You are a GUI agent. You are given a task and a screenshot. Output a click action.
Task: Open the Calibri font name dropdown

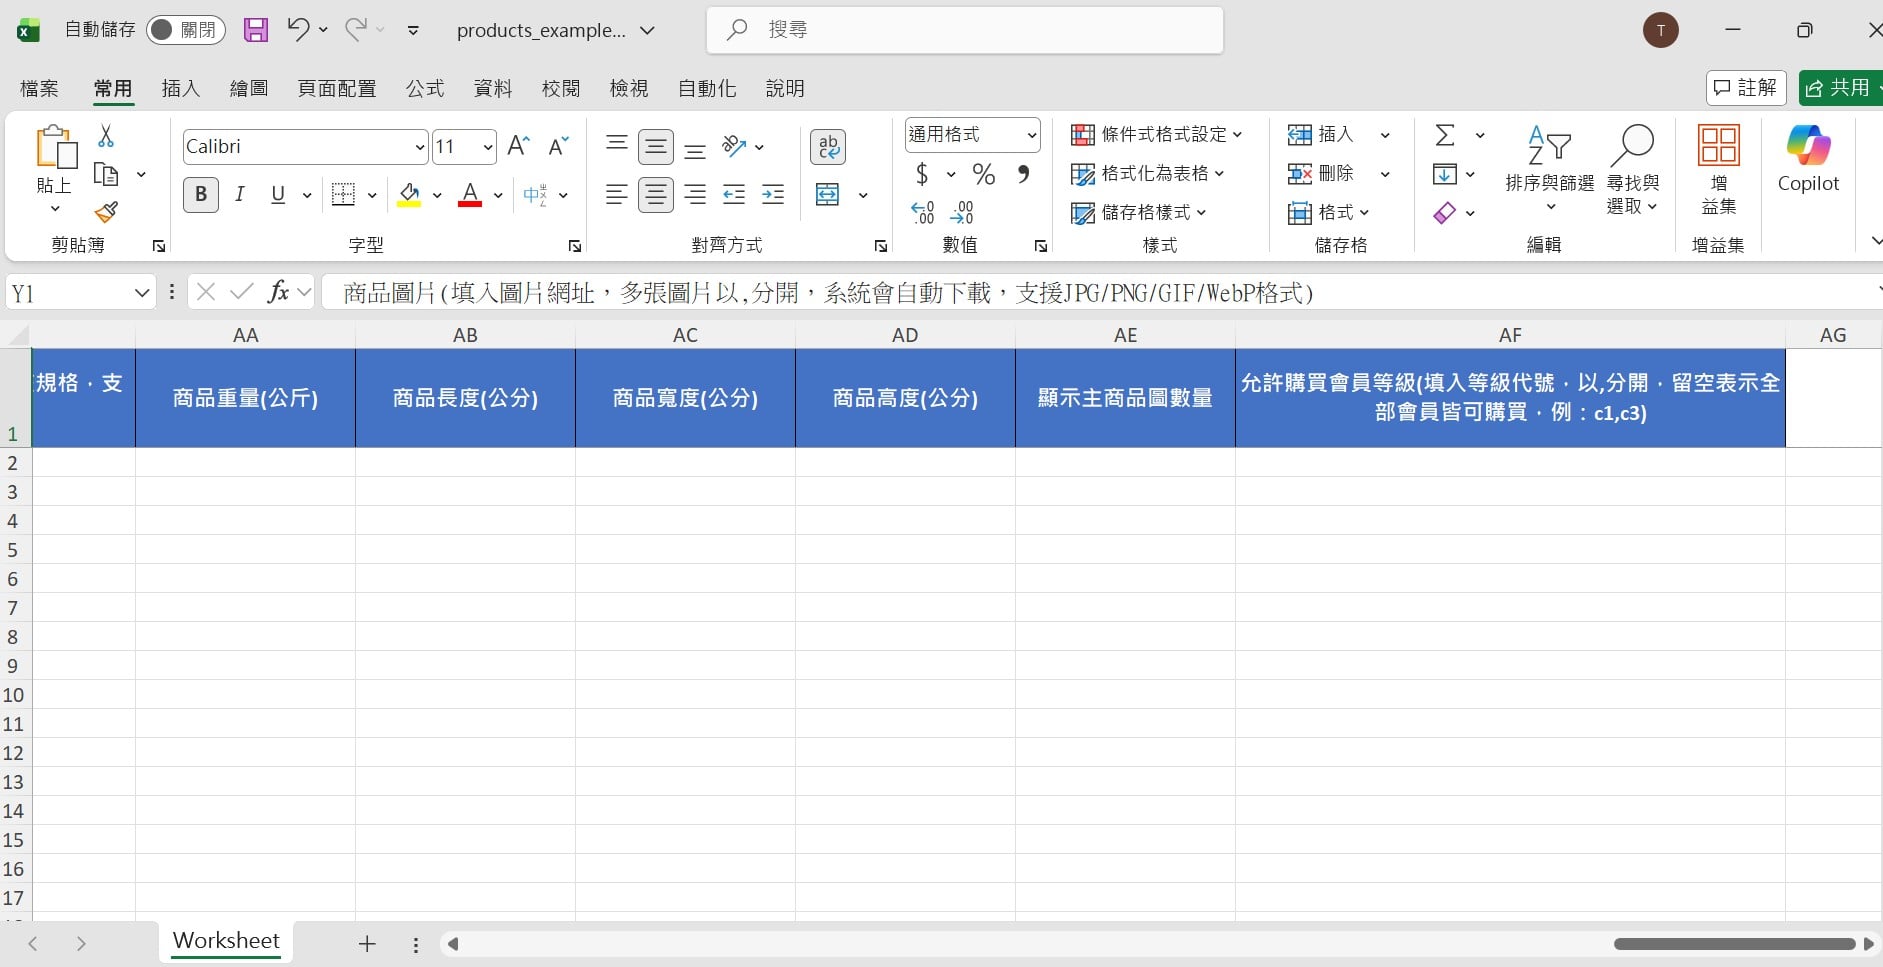click(x=419, y=147)
